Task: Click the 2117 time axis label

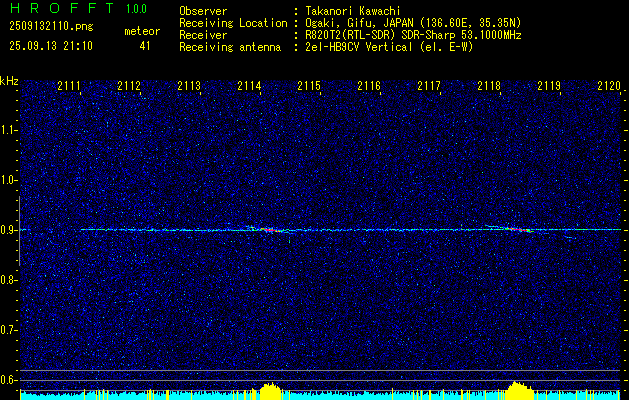Action: (429, 86)
